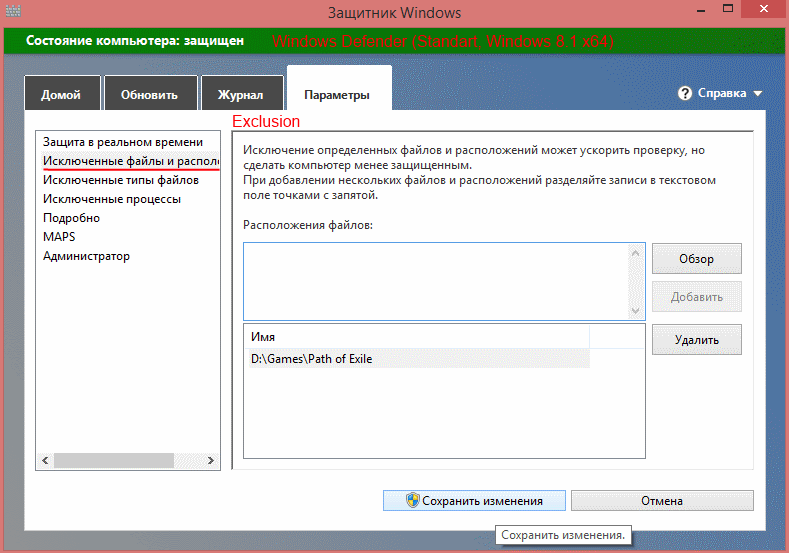The width and height of the screenshot is (789, 553).
Task: Click Сохранить изменения with shield icon
Action: (474, 501)
